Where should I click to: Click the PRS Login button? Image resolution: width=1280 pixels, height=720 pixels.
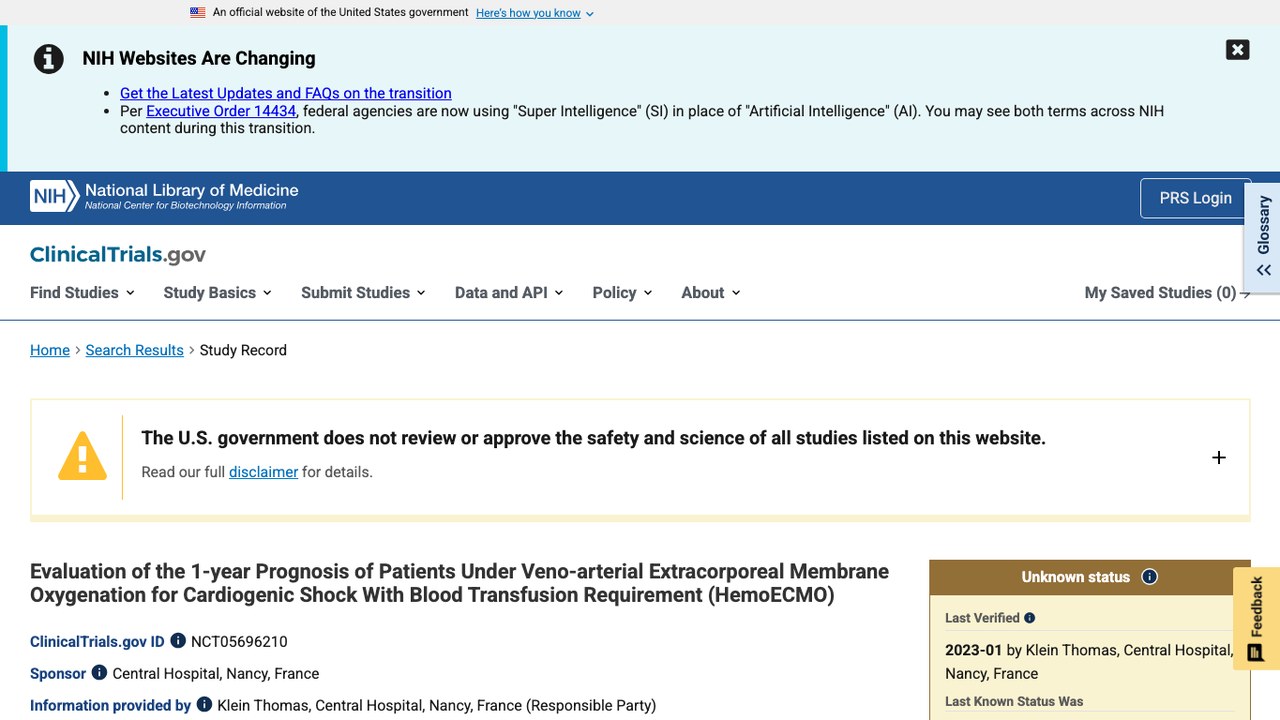click(1195, 198)
